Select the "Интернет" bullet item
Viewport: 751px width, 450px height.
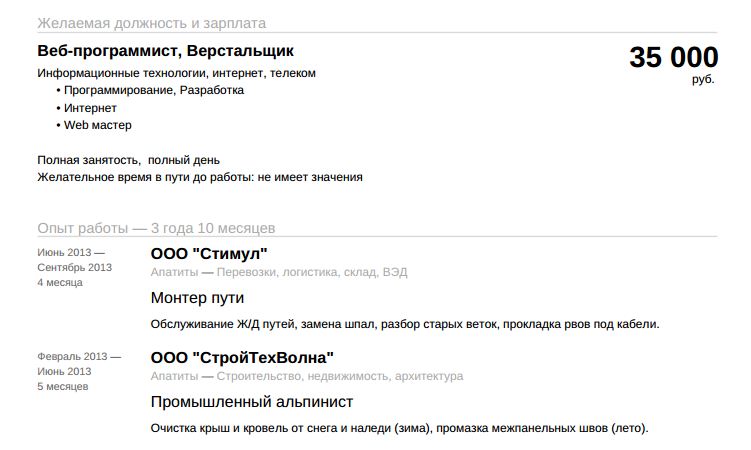point(90,108)
